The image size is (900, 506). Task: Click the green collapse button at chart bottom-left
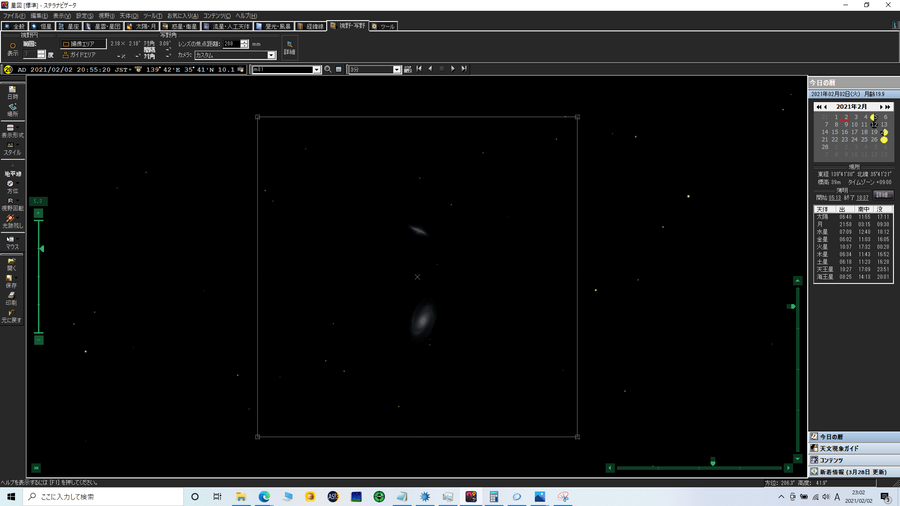tap(36, 468)
